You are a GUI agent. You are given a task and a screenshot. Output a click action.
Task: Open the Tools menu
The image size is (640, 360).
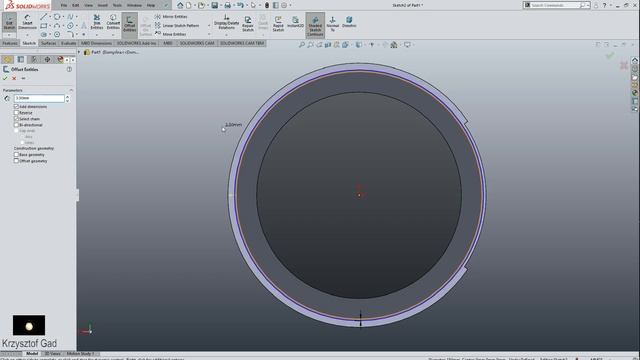[x=117, y=5]
